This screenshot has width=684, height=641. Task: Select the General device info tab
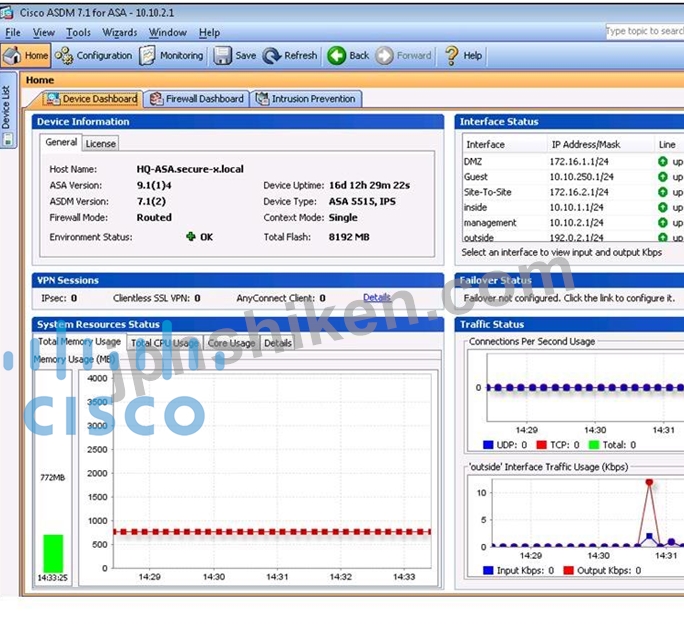click(61, 142)
